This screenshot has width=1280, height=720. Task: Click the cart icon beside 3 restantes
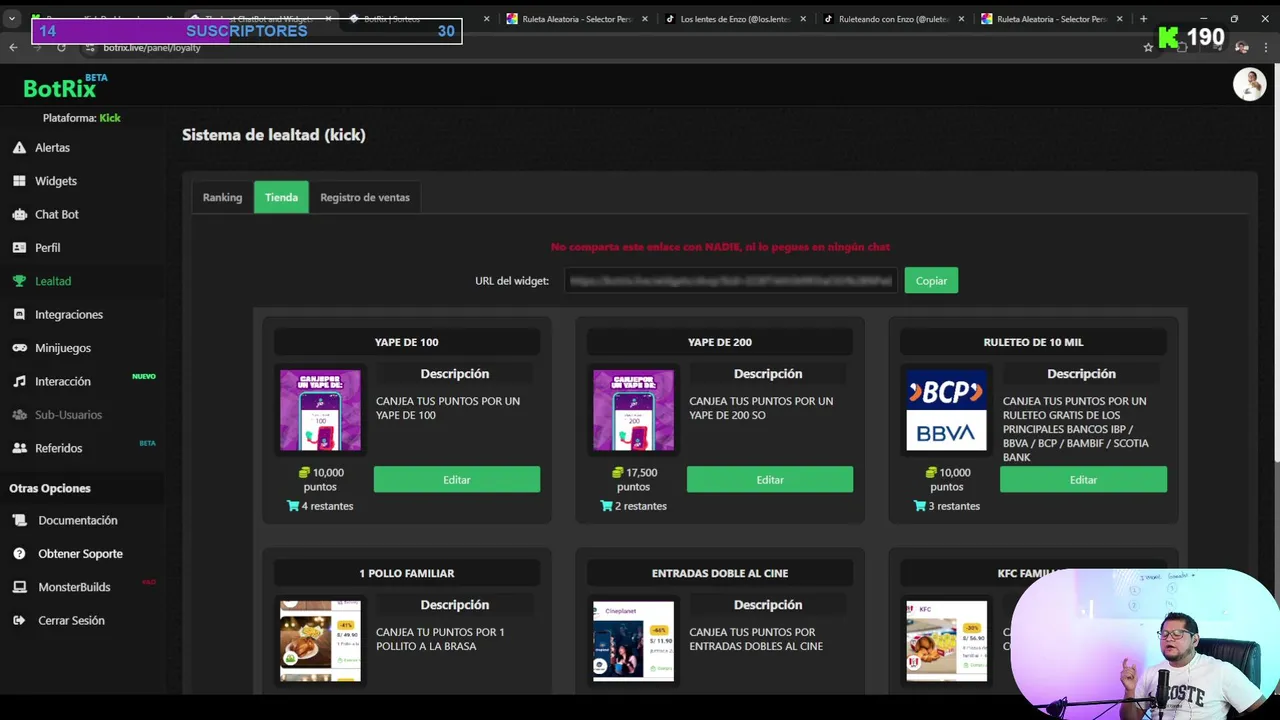tap(920, 506)
